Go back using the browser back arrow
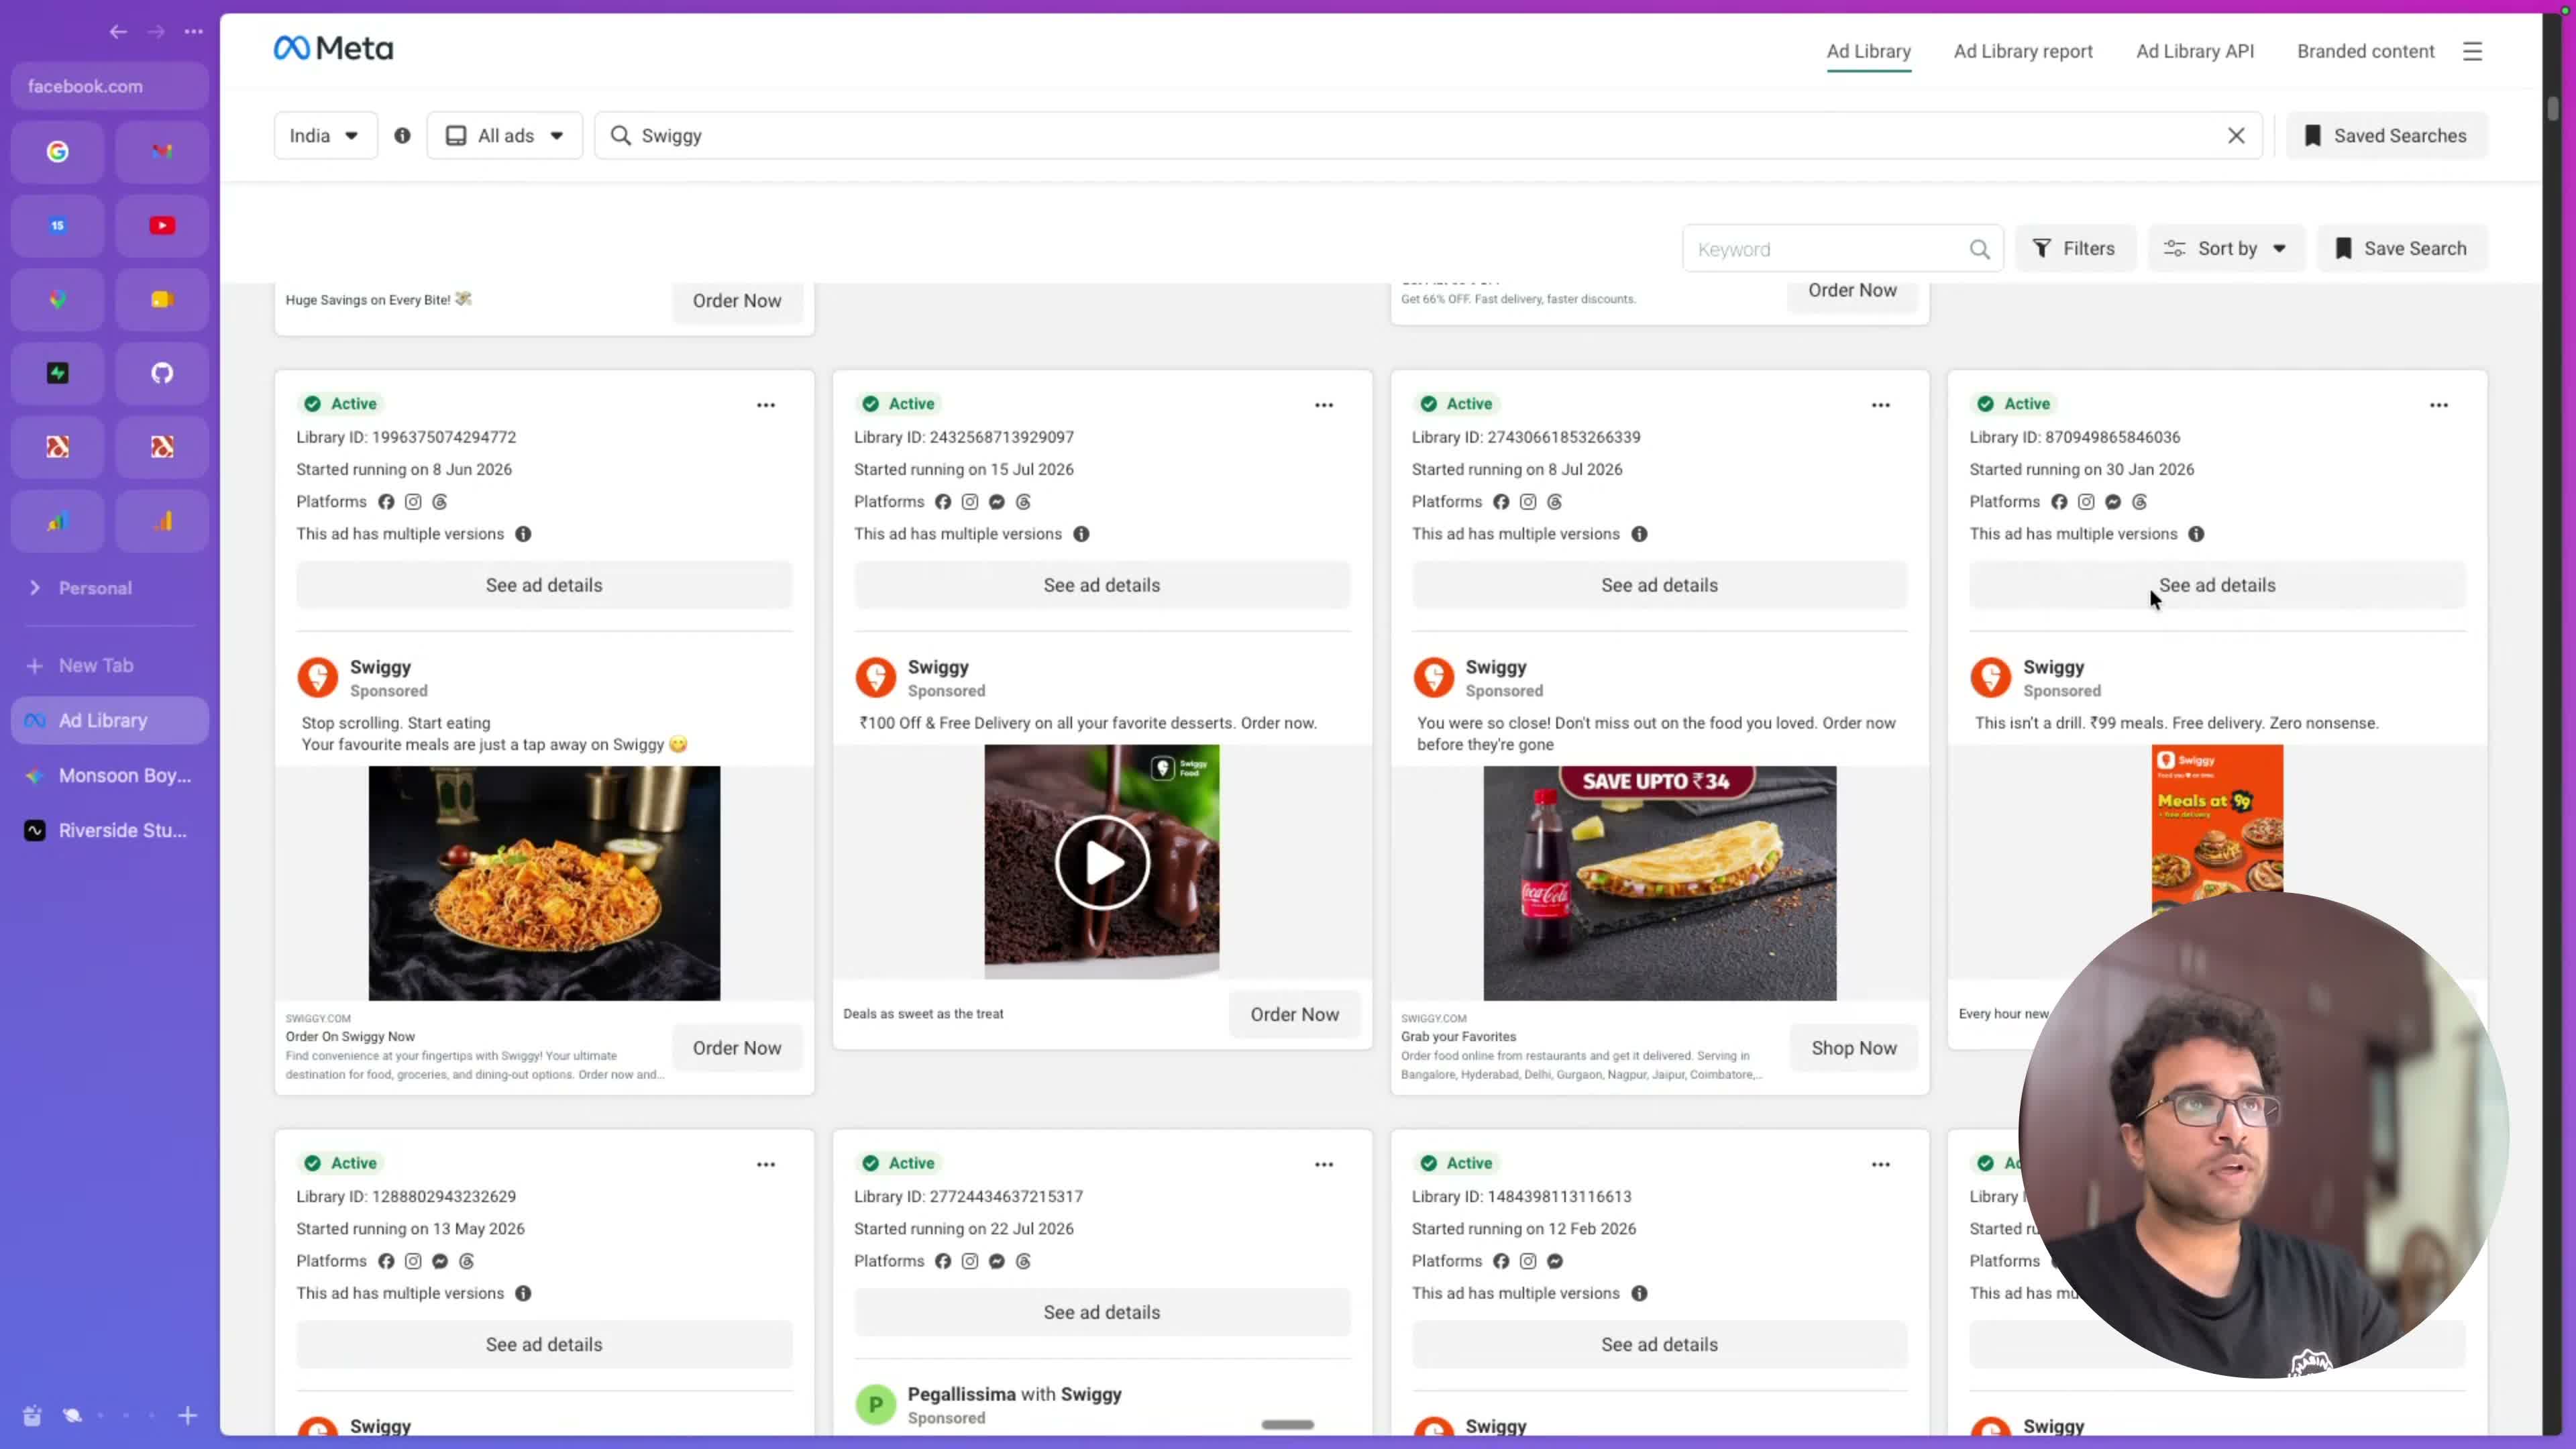Viewport: 2576px width, 1449px height. point(118,32)
